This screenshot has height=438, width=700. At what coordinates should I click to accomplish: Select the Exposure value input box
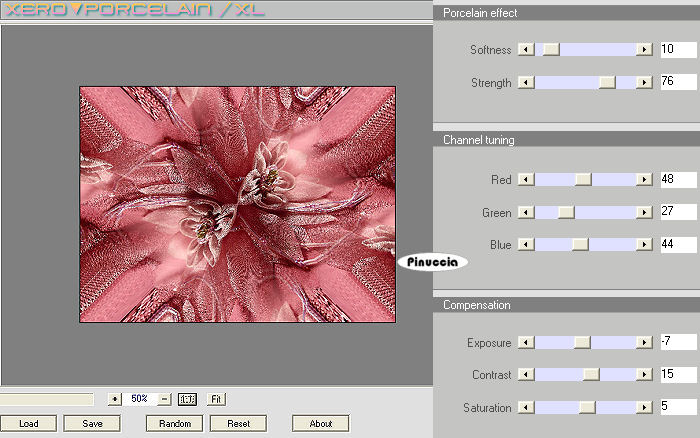676,343
